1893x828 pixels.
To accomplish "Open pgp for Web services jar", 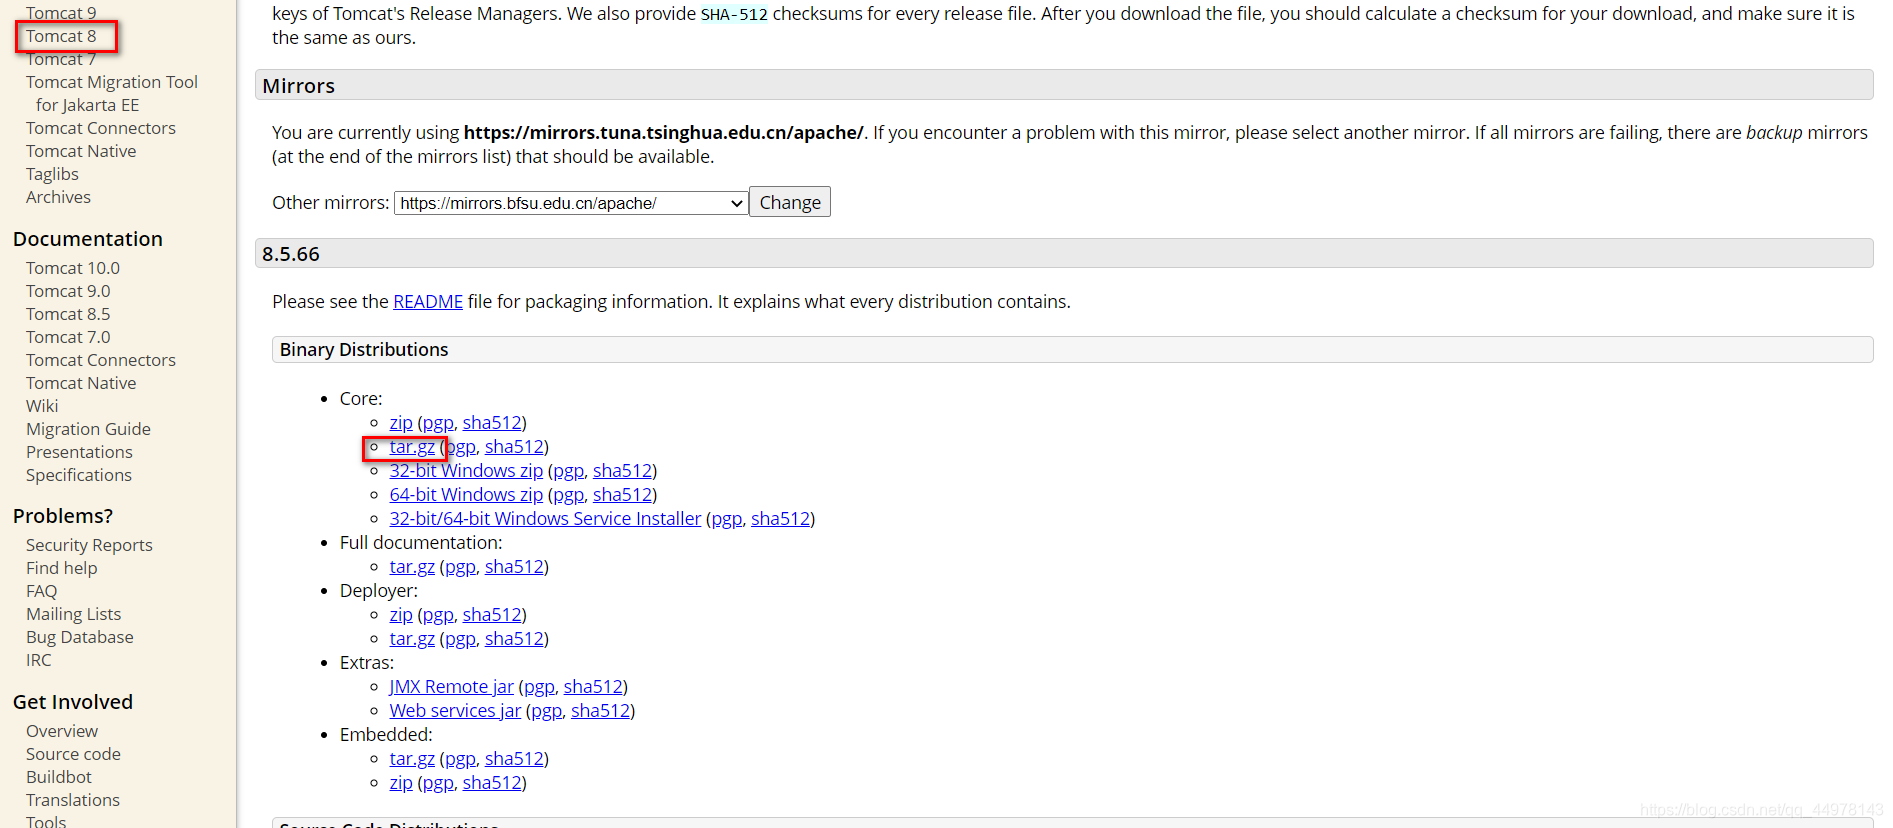I will [547, 711].
